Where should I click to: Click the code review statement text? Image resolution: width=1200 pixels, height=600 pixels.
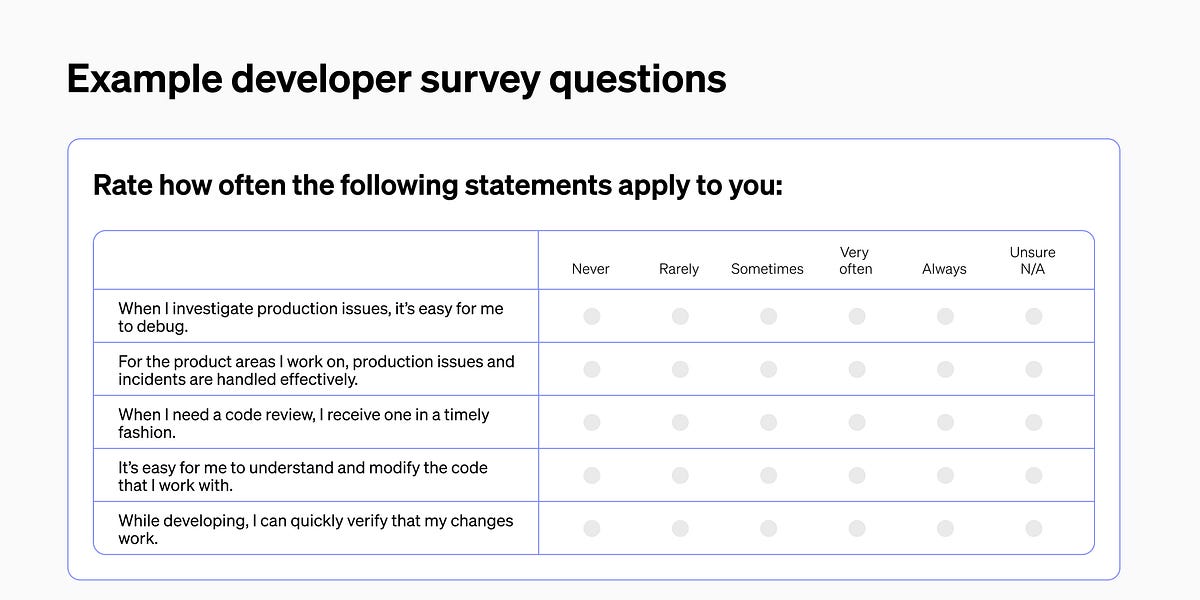coord(304,423)
